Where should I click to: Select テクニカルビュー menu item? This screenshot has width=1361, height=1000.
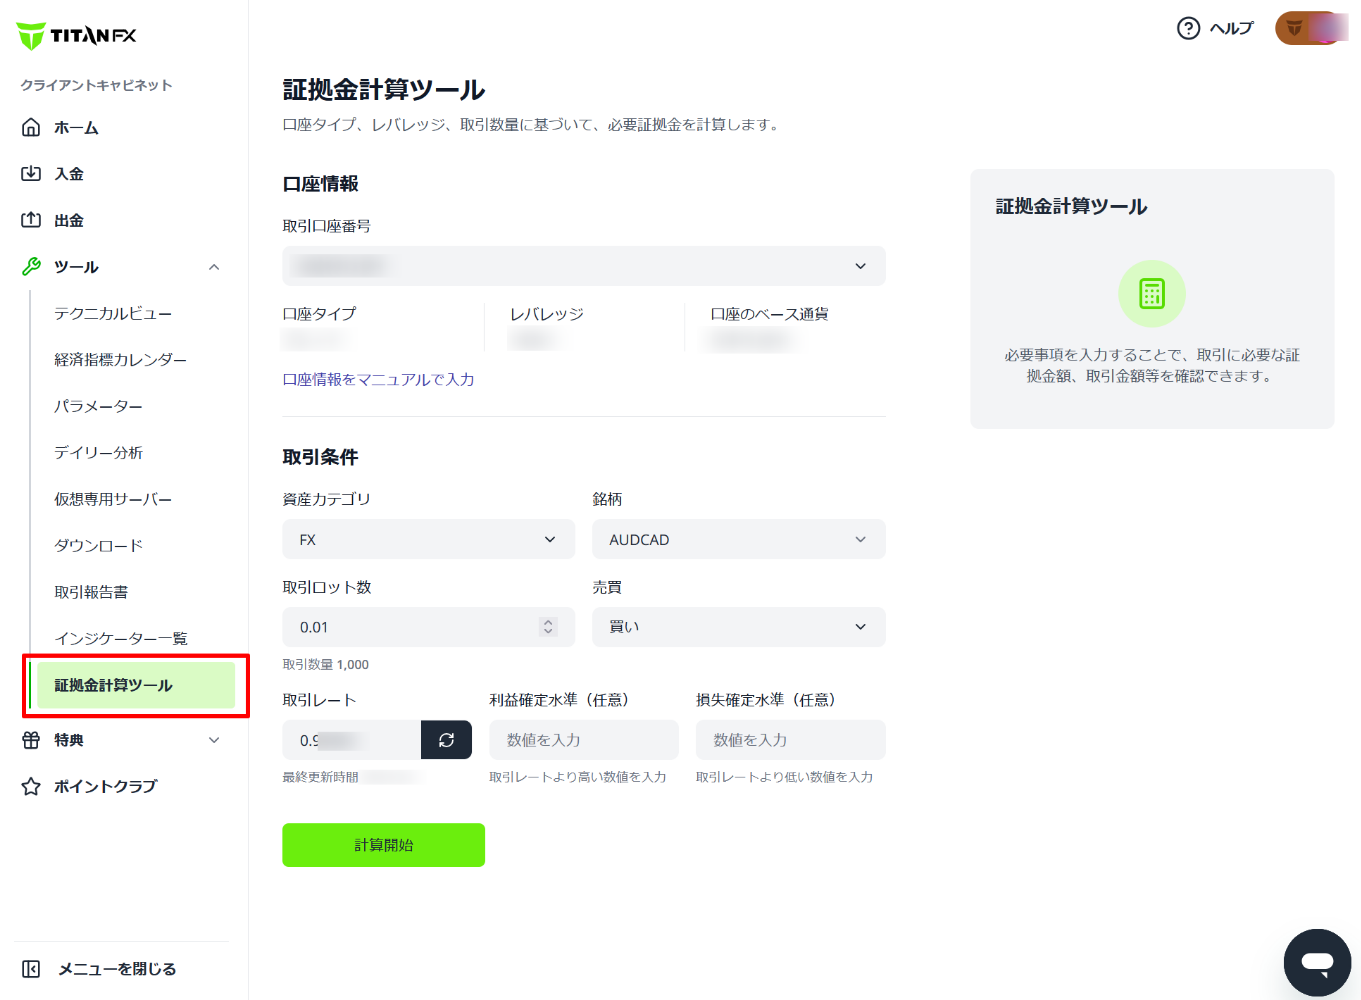(x=113, y=313)
